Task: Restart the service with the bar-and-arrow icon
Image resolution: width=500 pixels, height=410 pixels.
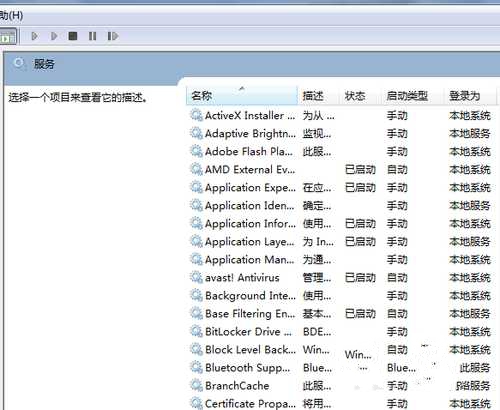Action: [113, 36]
